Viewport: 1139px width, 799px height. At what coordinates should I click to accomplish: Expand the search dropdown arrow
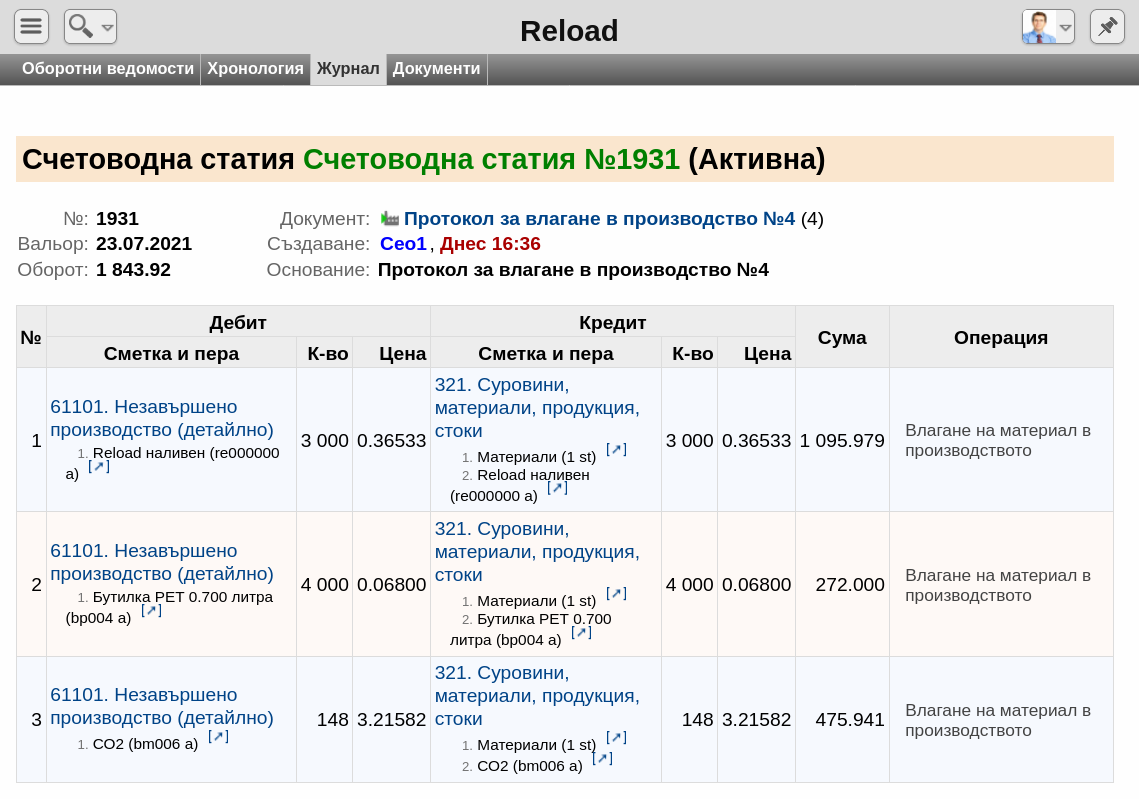[x=108, y=28]
